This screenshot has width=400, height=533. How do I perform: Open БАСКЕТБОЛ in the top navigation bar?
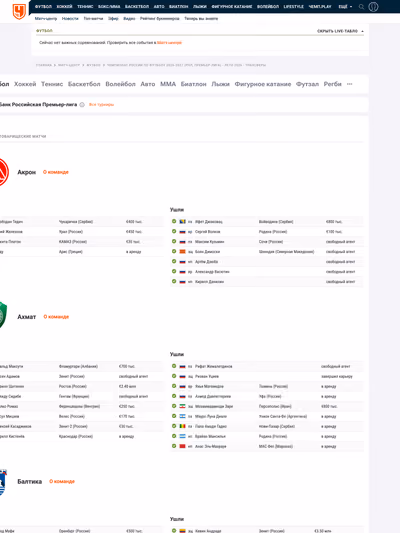pos(137,7)
